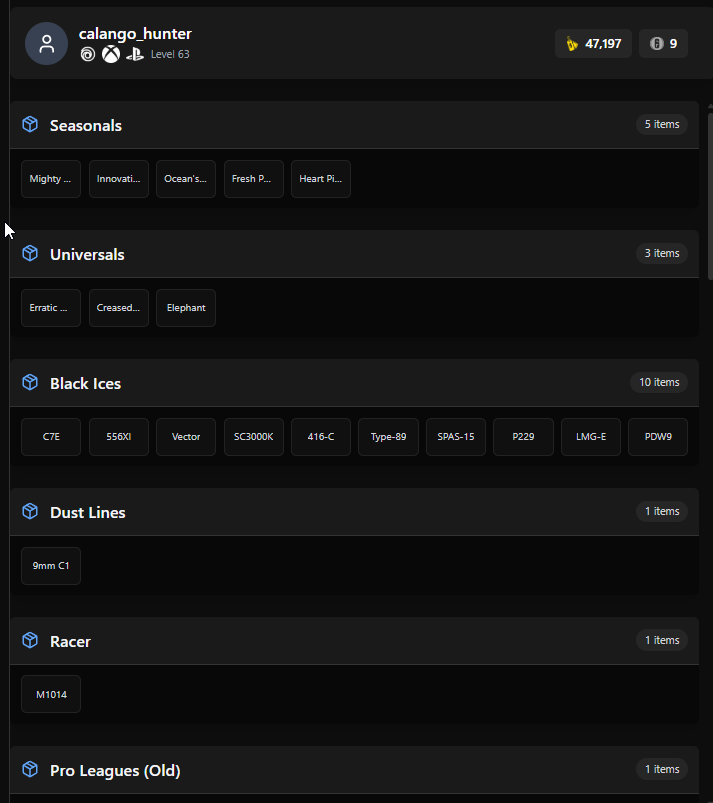Collapse the Universals section header
The image size is (713, 803).
354,254
